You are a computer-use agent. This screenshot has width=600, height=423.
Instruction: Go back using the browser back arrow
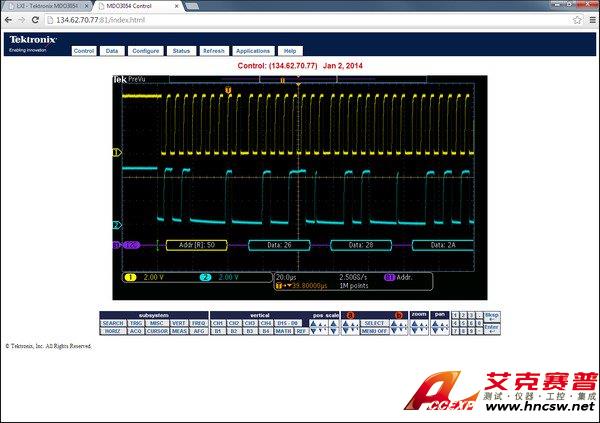pyautogui.click(x=8, y=20)
